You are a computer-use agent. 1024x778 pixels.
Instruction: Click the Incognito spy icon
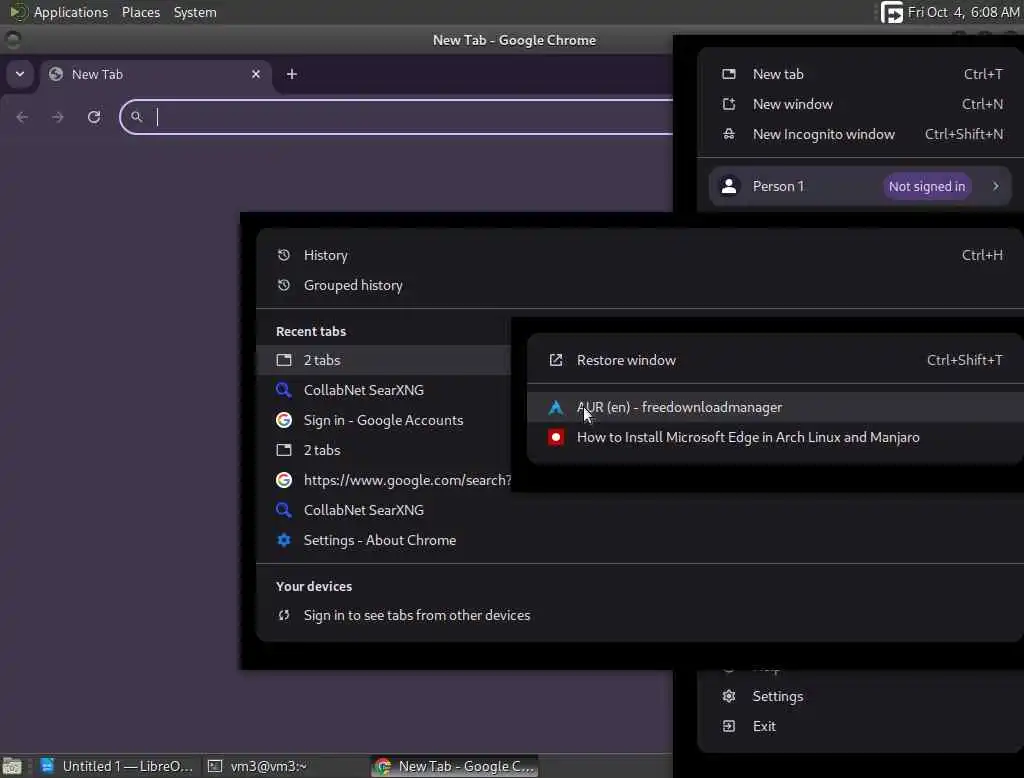(x=729, y=134)
